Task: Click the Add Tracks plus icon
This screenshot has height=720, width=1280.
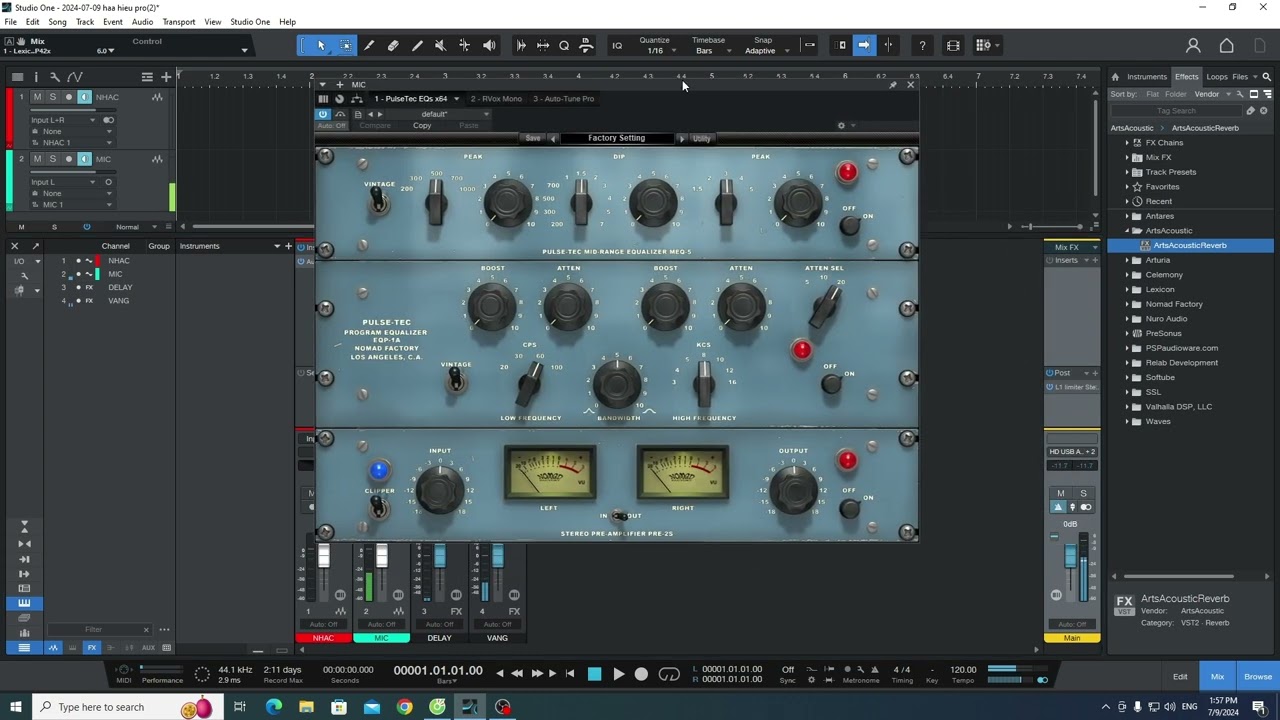Action: [166, 77]
